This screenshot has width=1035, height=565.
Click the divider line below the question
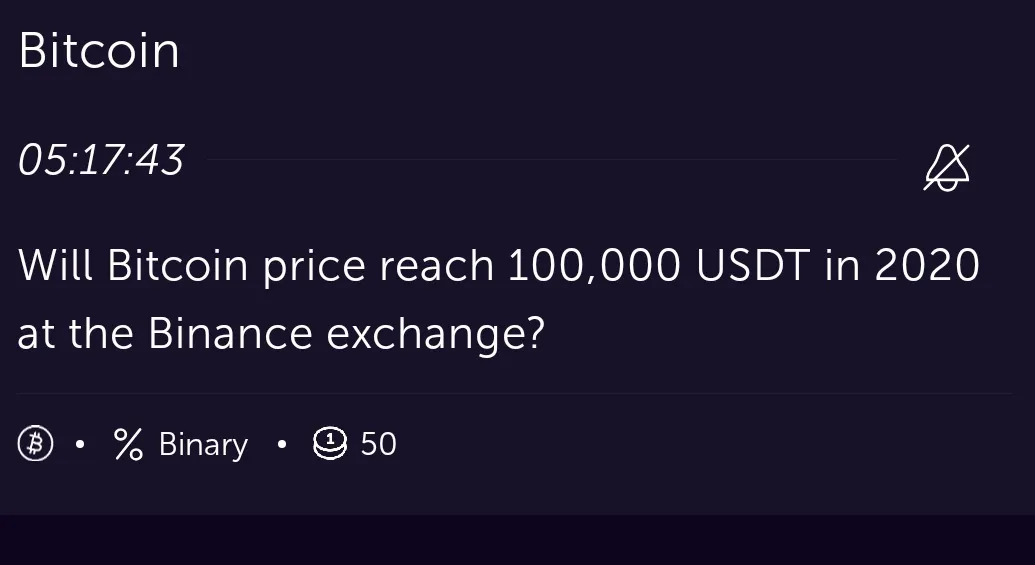515,393
